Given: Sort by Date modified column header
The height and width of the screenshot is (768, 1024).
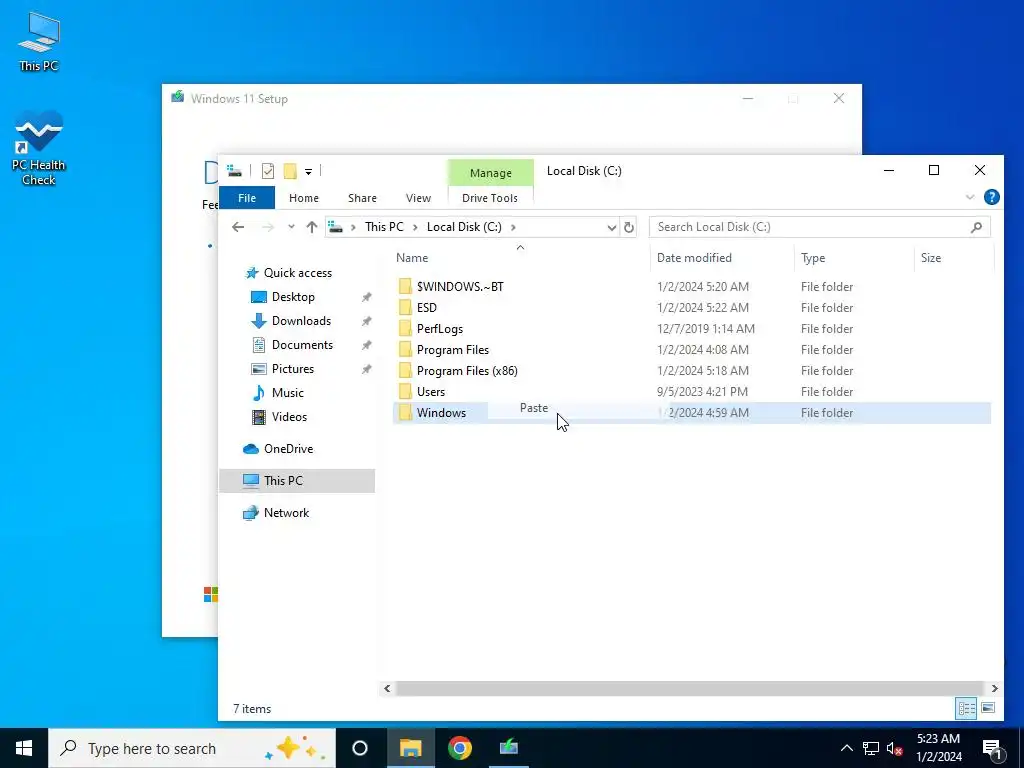Looking at the screenshot, I should [x=694, y=258].
